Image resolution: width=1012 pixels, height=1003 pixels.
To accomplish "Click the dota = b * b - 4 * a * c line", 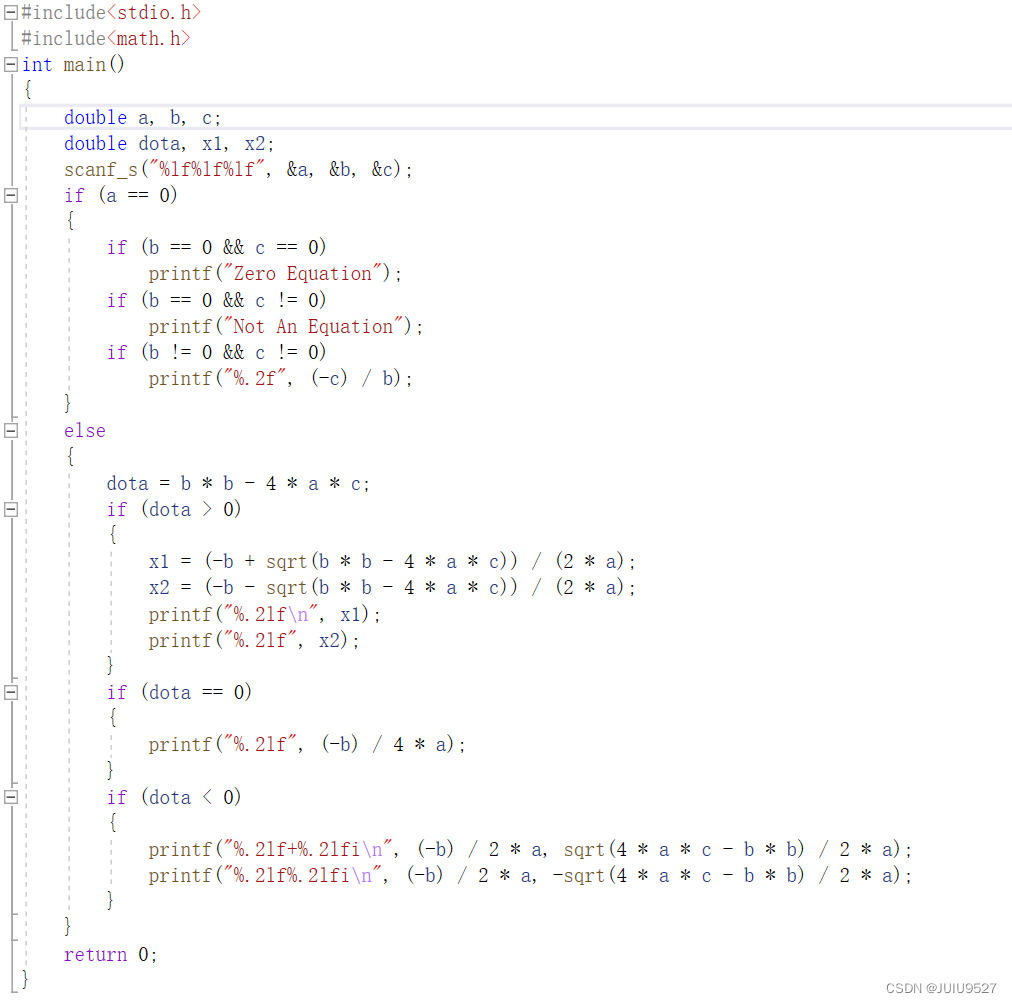I will click(x=239, y=483).
